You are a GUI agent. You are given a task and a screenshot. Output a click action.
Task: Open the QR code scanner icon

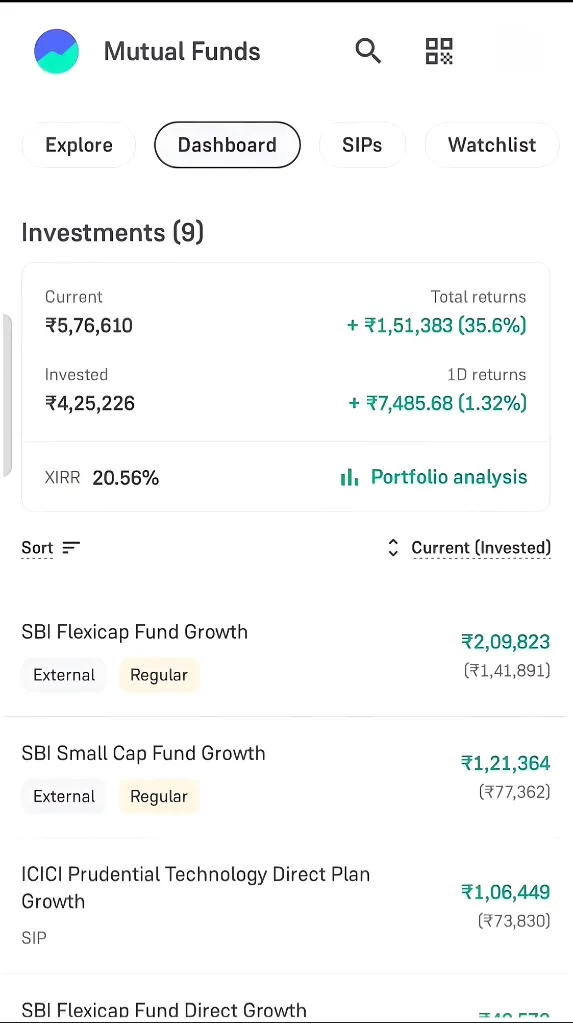pyautogui.click(x=439, y=51)
